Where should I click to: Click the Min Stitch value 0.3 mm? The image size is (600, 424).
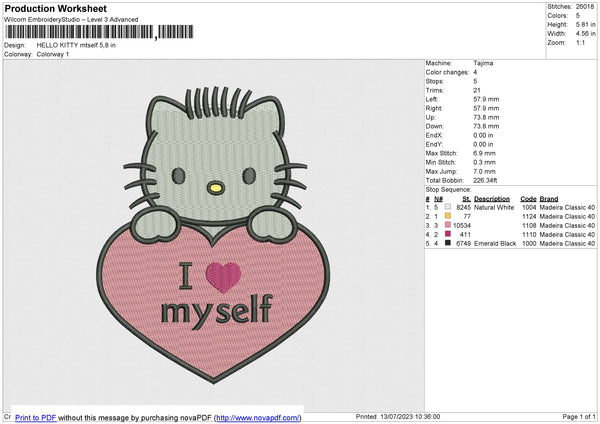point(484,162)
